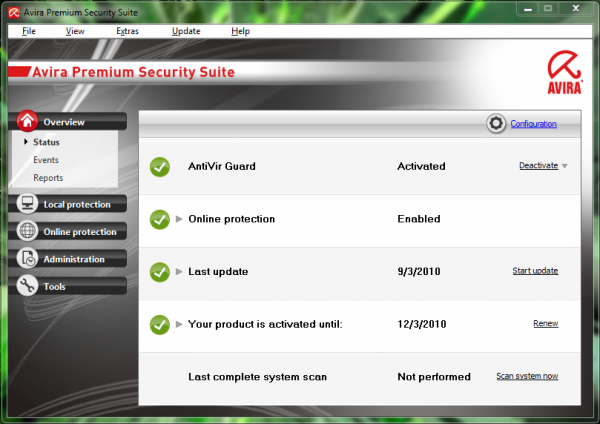
Task: Open the Extras menu
Action: 127,31
